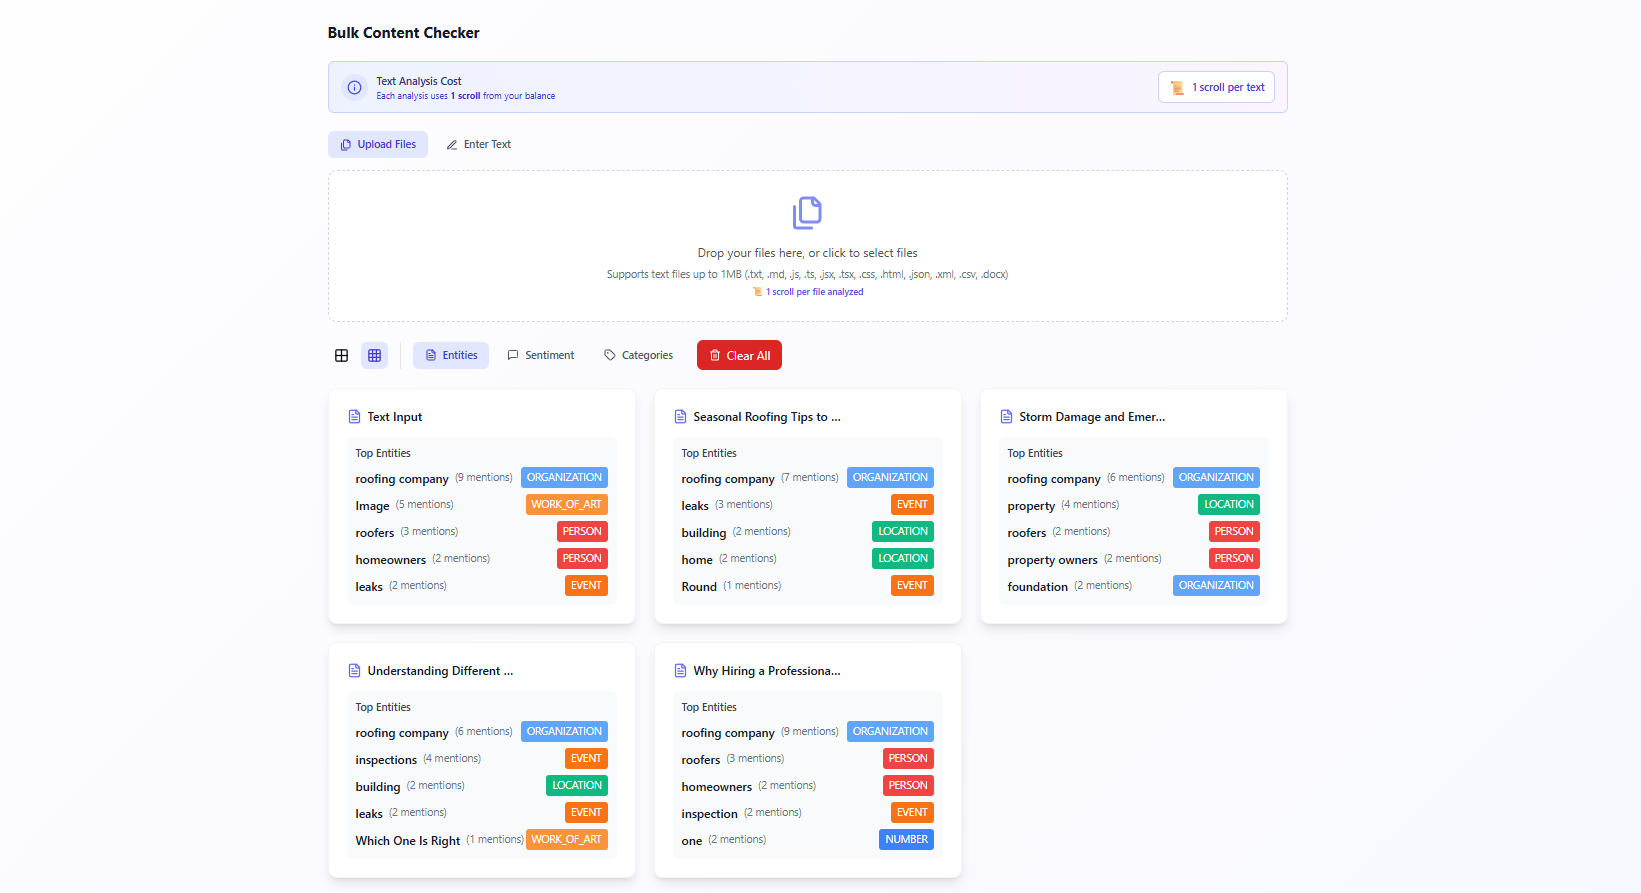
Task: Click document icon on Text Input card
Action: point(354,417)
